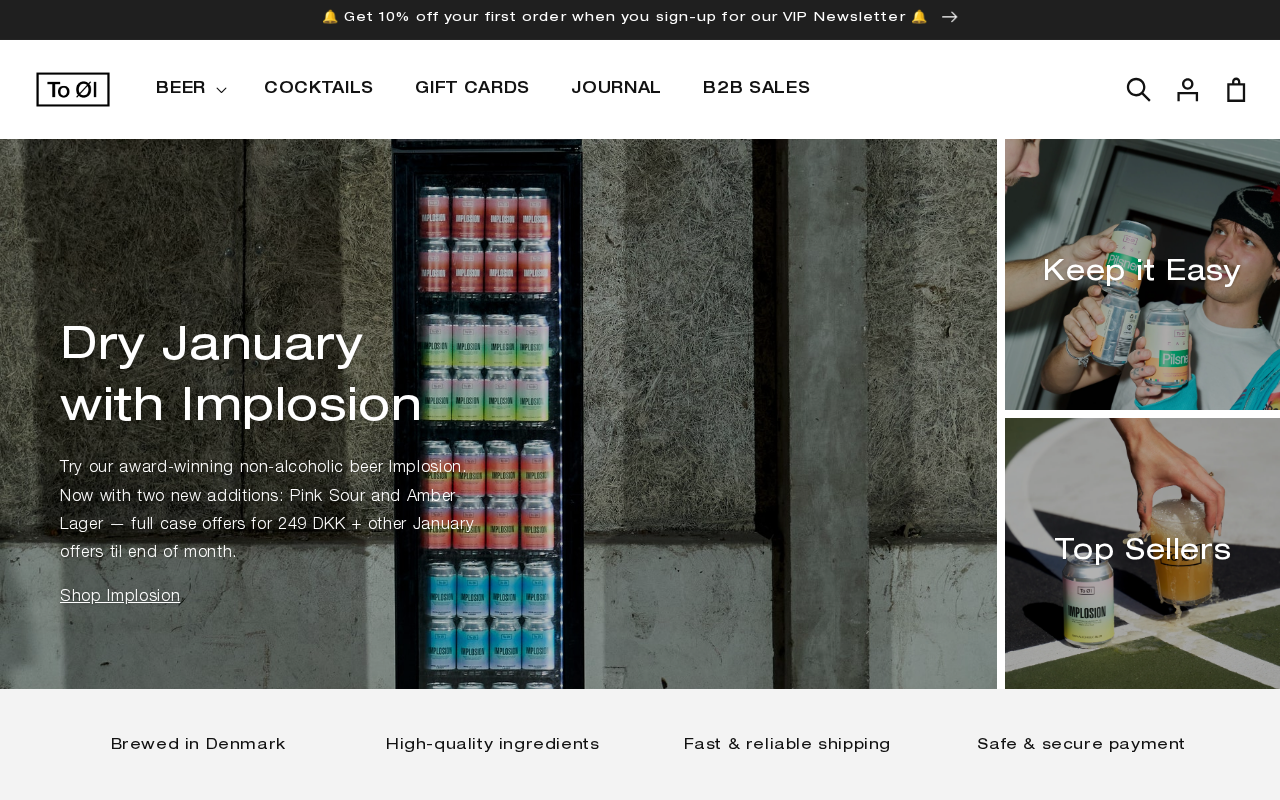Click the arrow in the announcement bar
Image resolution: width=1280 pixels, height=800 pixels.
[x=950, y=17]
